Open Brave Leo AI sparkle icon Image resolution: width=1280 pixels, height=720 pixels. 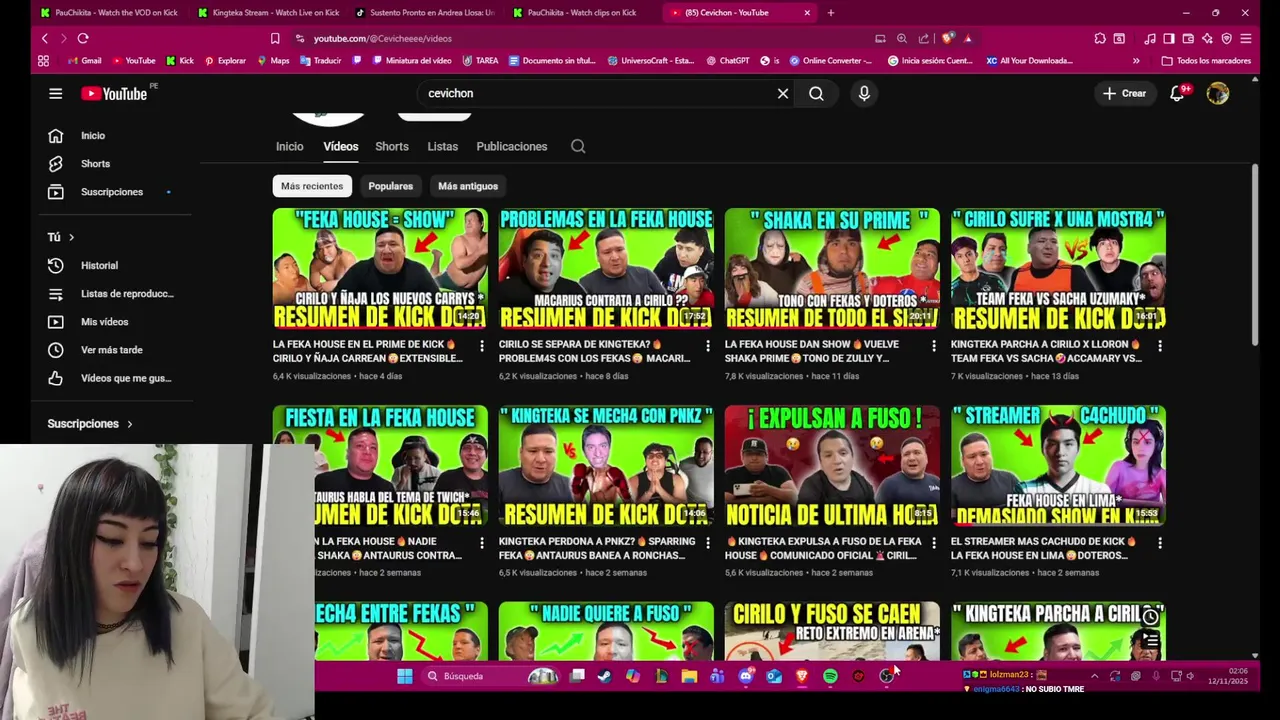coord(1207,38)
